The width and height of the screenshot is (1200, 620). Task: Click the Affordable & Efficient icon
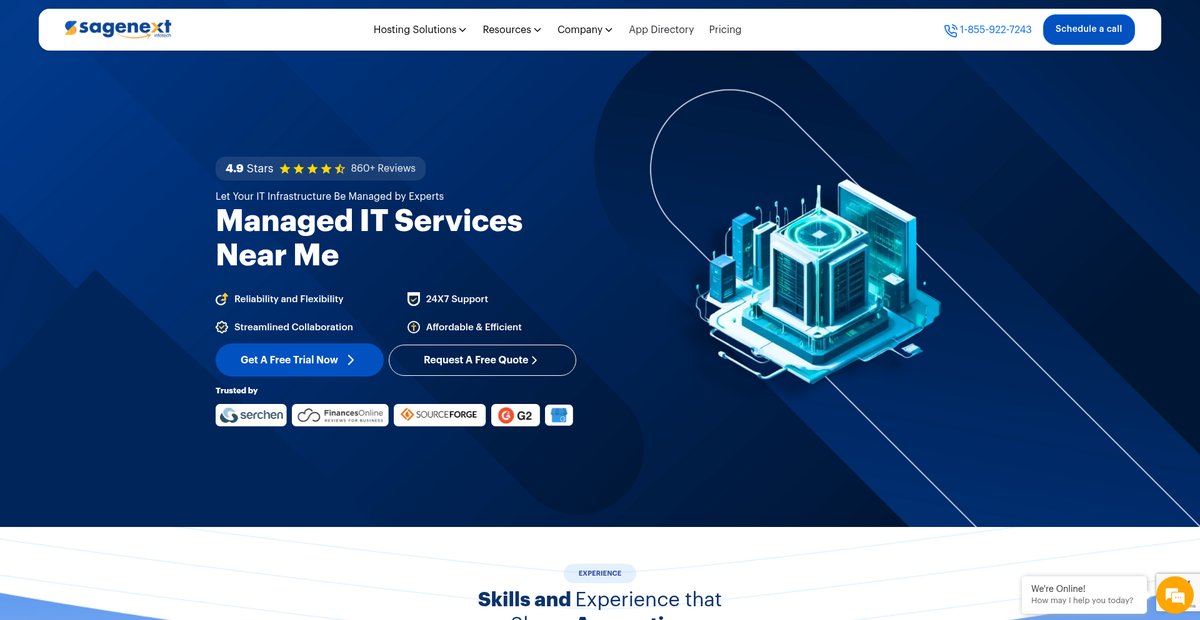coord(413,327)
